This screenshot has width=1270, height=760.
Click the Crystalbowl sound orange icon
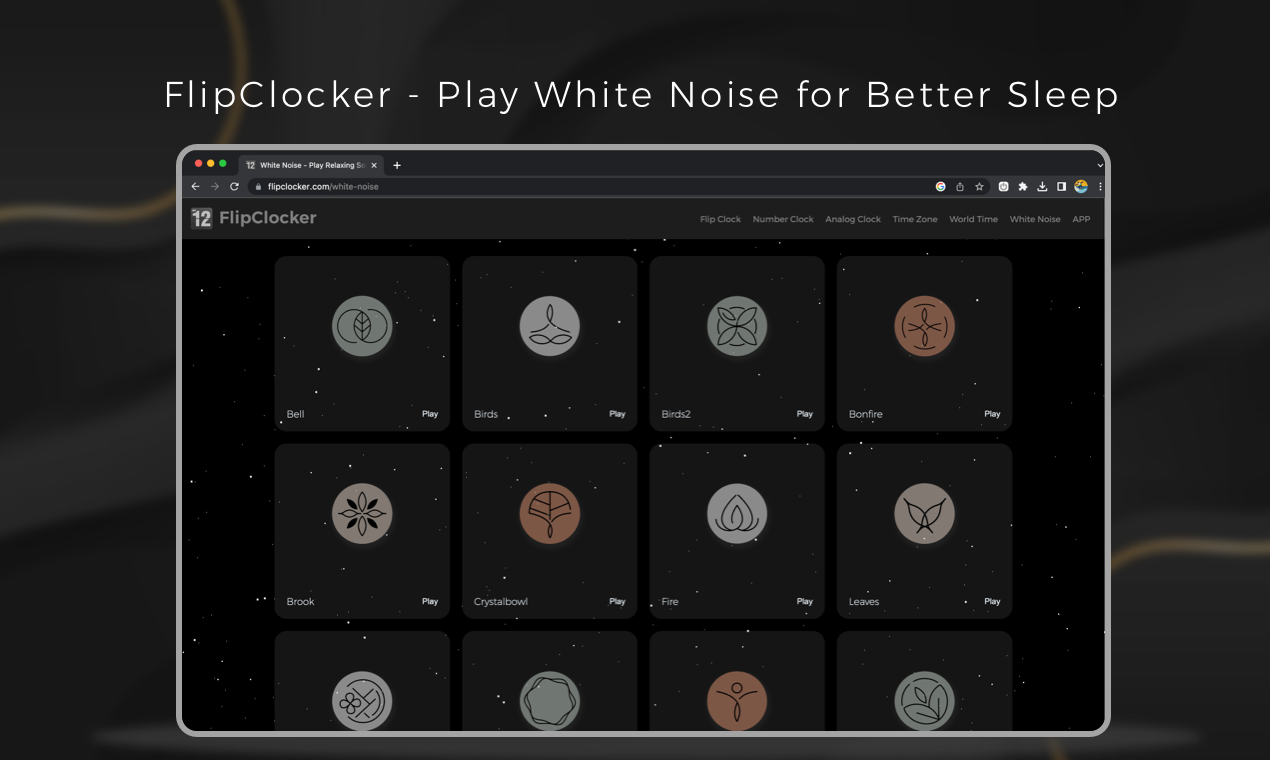click(x=550, y=514)
